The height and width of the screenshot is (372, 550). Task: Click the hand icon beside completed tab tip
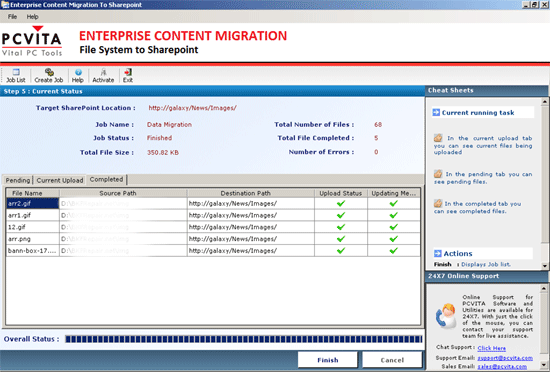[x=438, y=203]
